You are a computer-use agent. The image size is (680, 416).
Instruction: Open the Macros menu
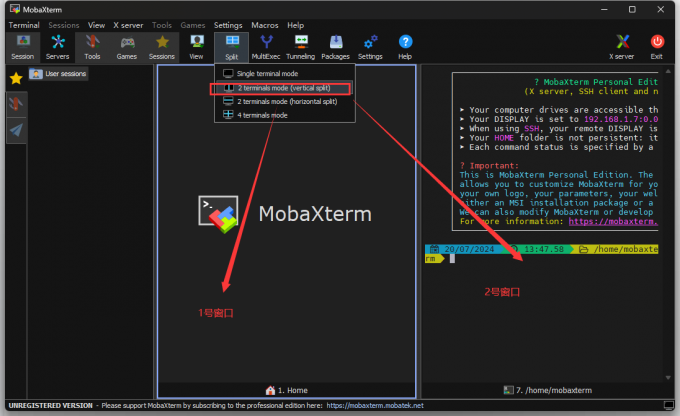pos(265,25)
